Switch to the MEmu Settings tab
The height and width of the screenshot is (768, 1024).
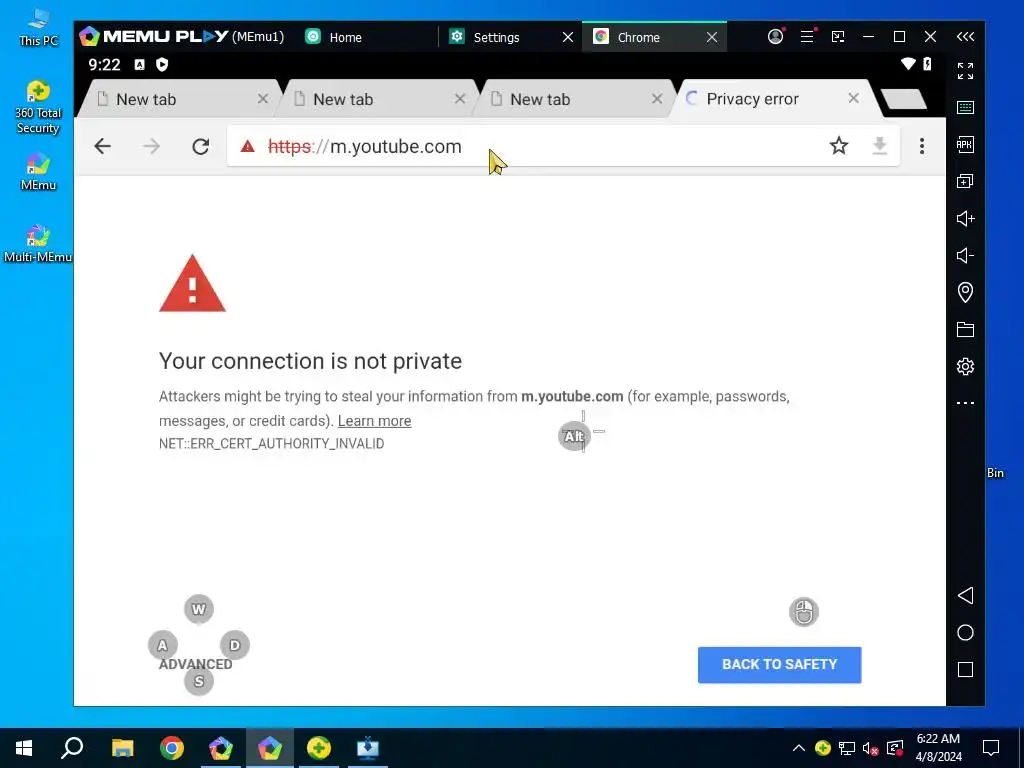496,37
